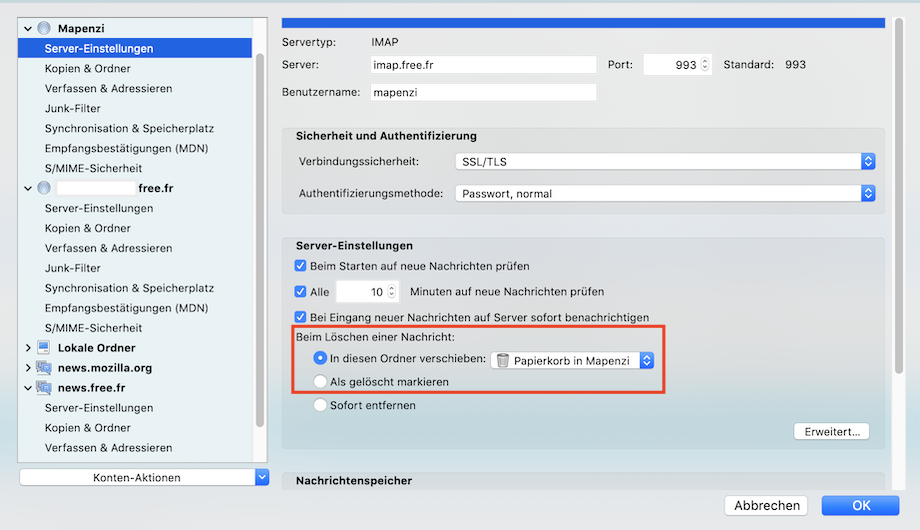Click the Lokale Ordner computer icon
The image size is (920, 530).
[x=44, y=347]
